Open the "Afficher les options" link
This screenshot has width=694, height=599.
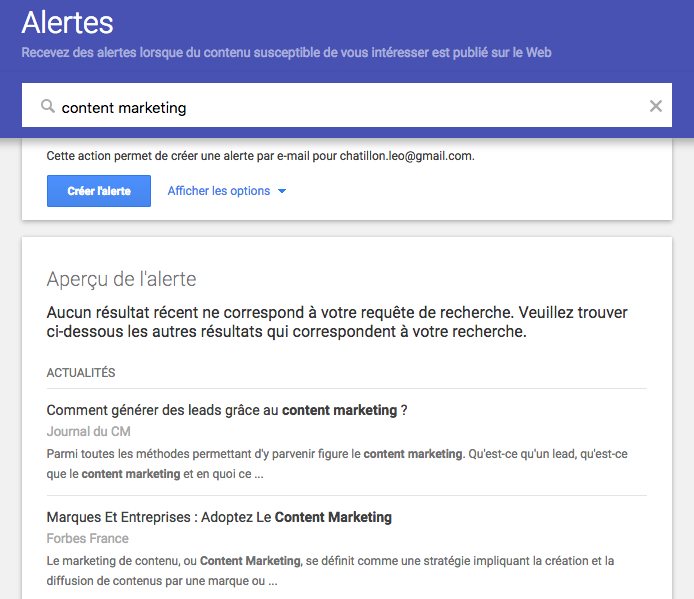click(x=218, y=191)
